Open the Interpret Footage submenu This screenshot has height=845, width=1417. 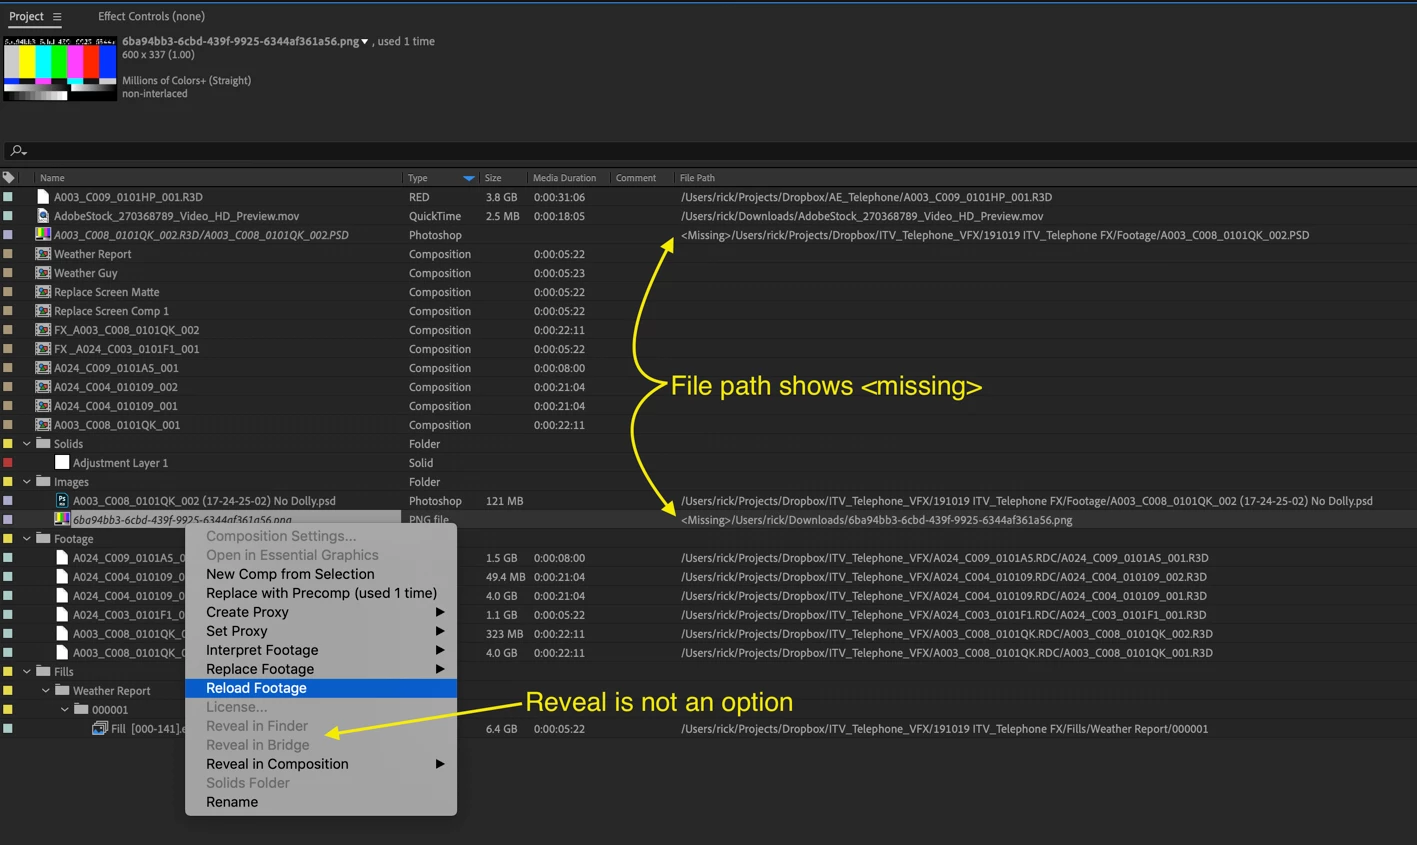(x=321, y=650)
